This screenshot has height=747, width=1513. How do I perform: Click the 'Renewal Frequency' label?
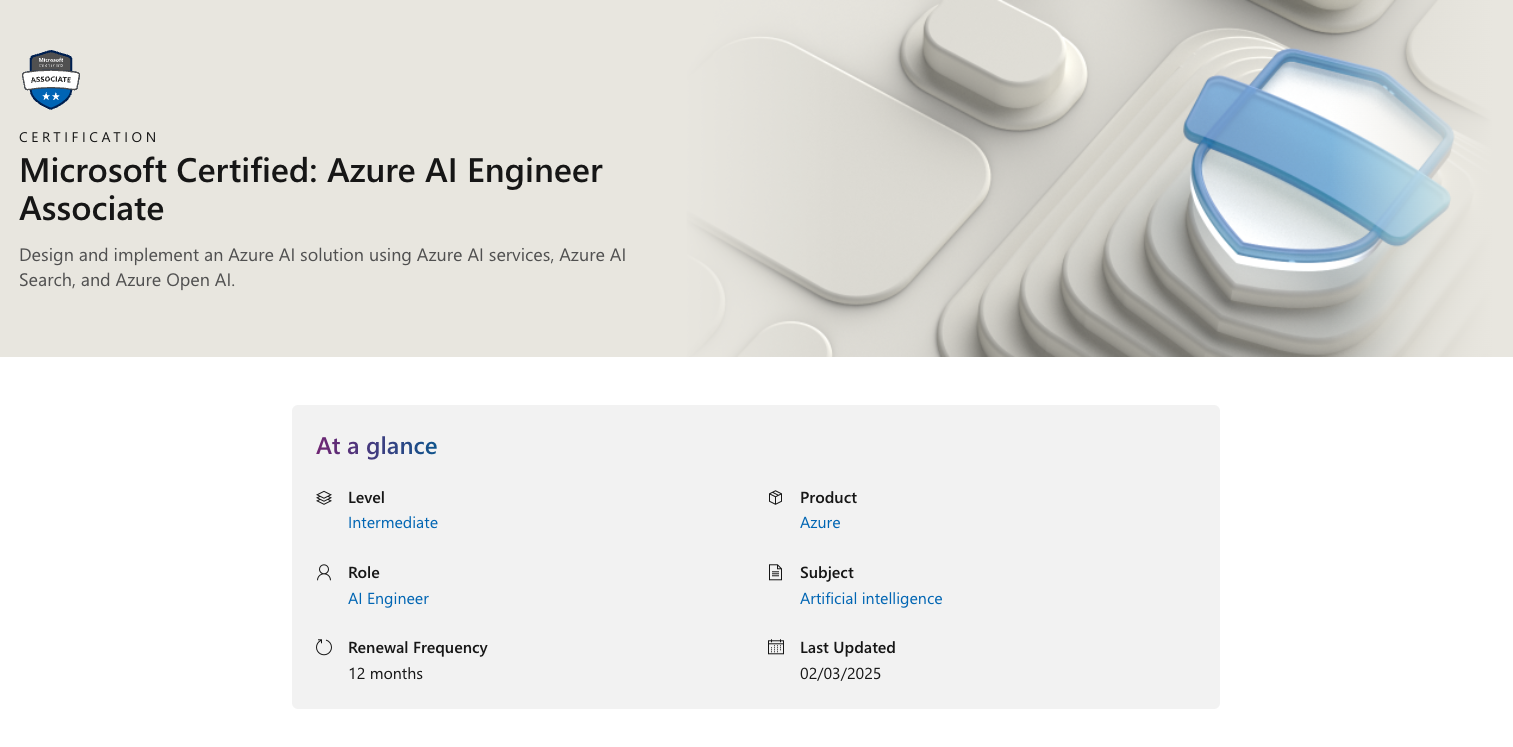418,647
